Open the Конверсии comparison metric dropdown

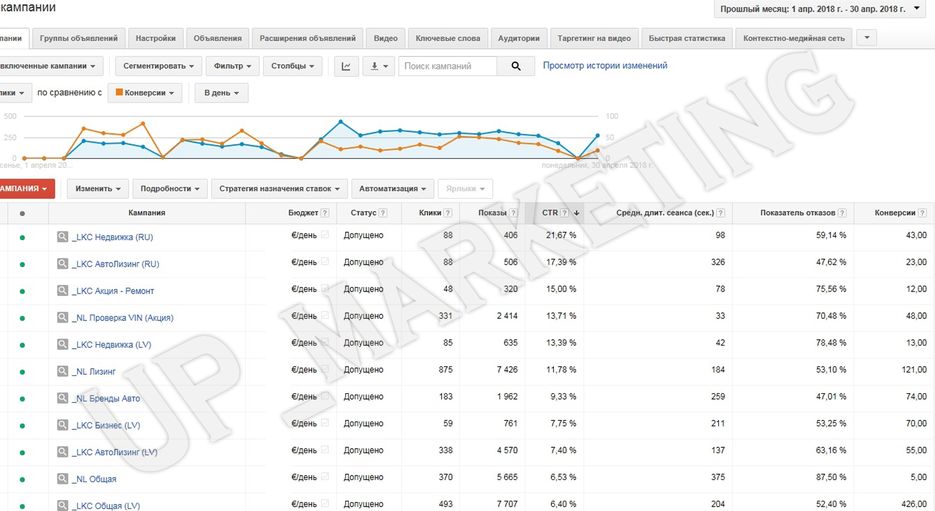pyautogui.click(x=145, y=93)
